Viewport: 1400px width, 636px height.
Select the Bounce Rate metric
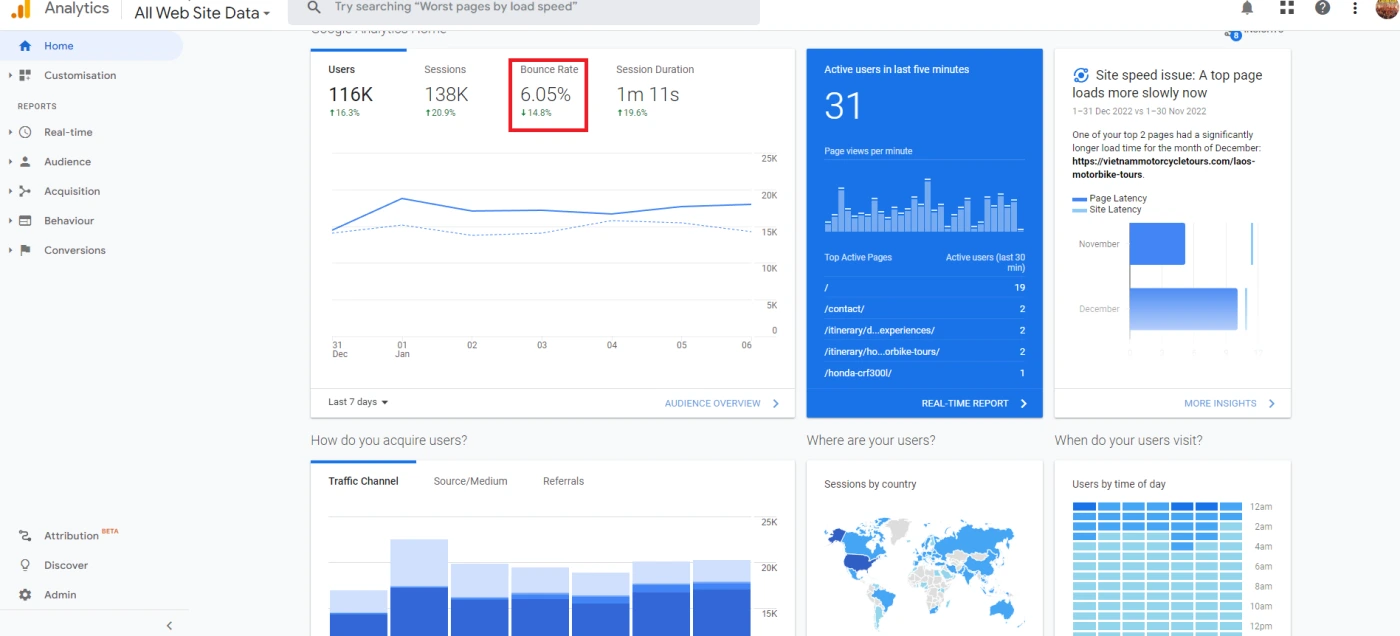pos(548,94)
